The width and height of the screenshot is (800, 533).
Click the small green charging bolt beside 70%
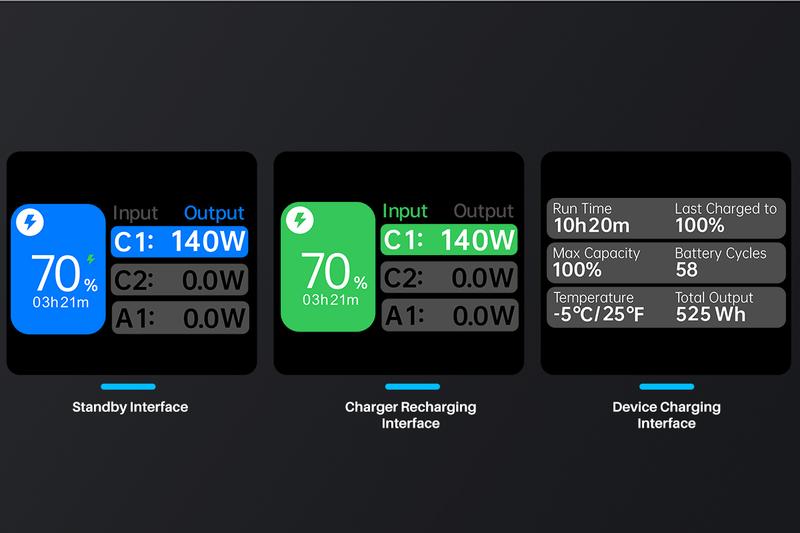[x=91, y=259]
